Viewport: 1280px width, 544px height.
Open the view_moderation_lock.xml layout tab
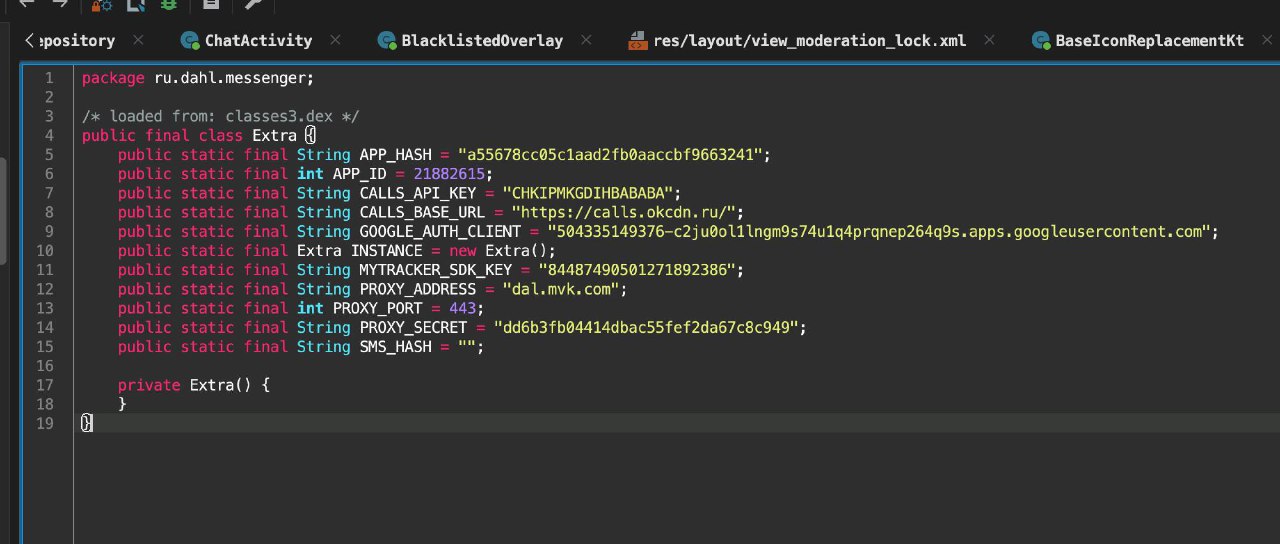click(x=809, y=41)
